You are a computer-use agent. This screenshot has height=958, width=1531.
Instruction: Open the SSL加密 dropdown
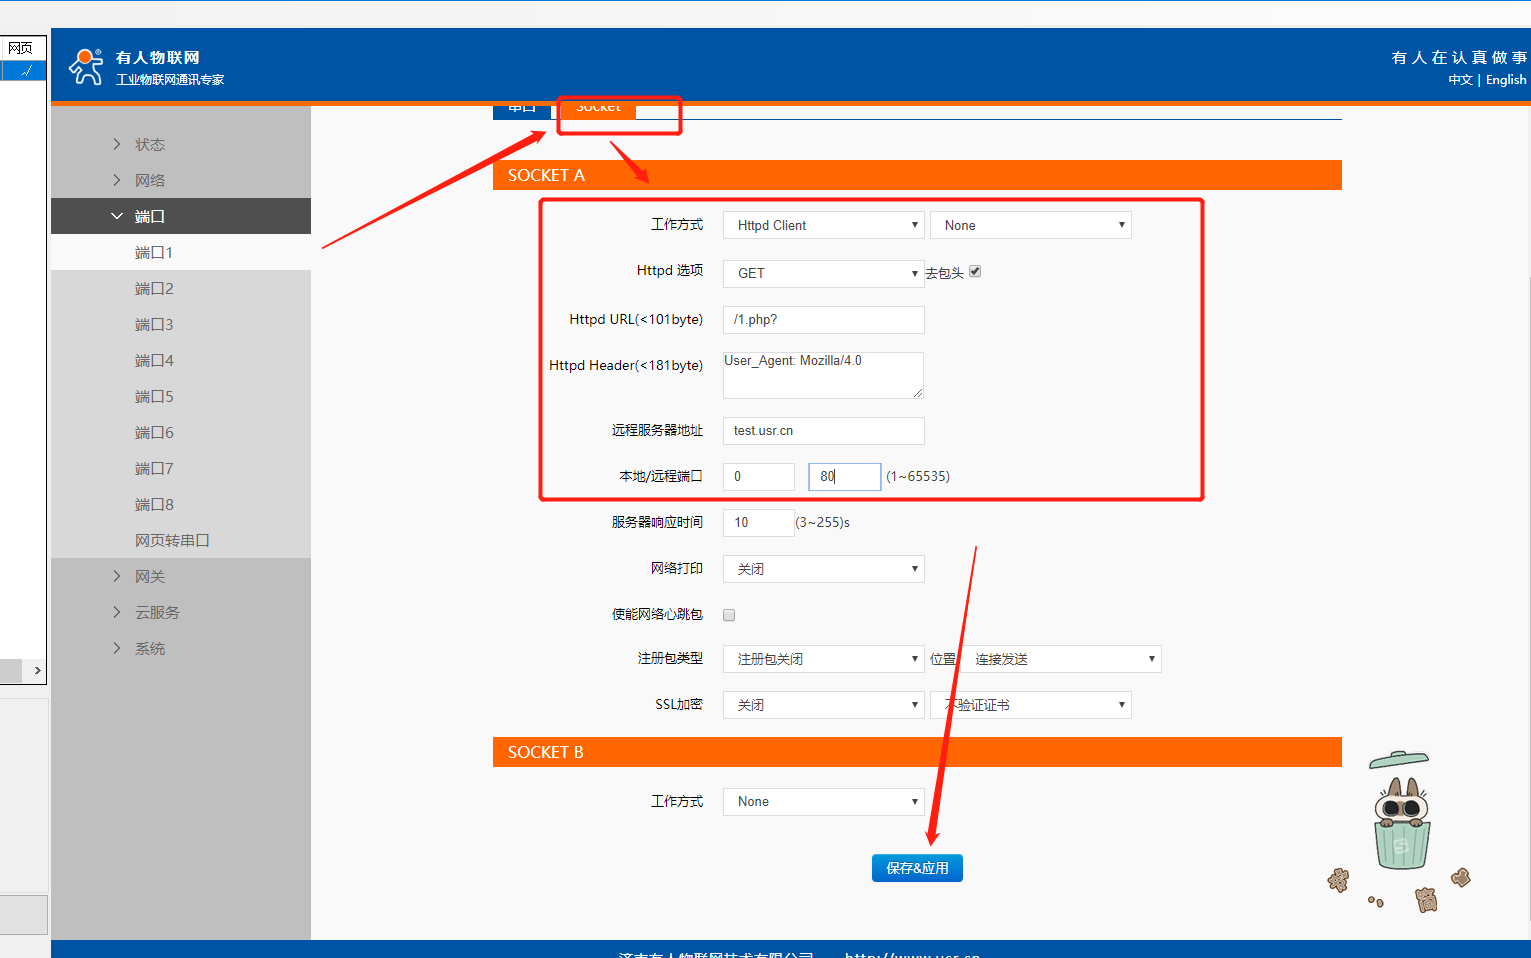click(824, 705)
